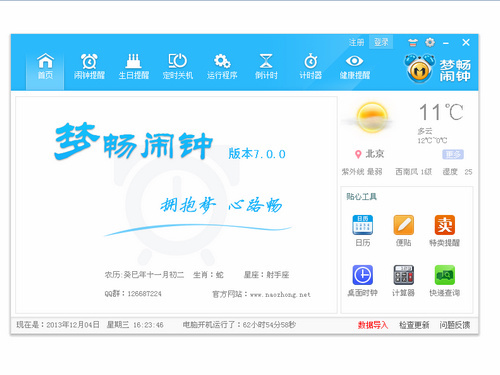Screen dimensions: 500x375
Task: Open 计时器 stopwatch tab
Action: point(310,67)
